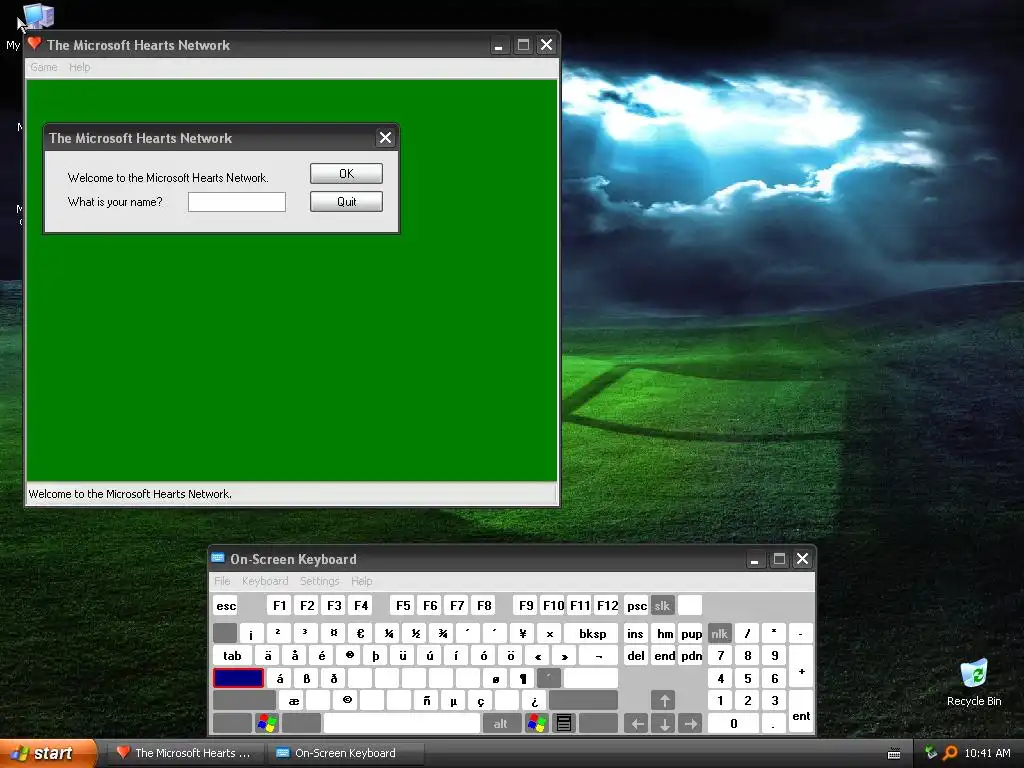1024x768 pixels.
Task: Click Quit in the Hearts welcome dialog
Action: click(x=346, y=202)
